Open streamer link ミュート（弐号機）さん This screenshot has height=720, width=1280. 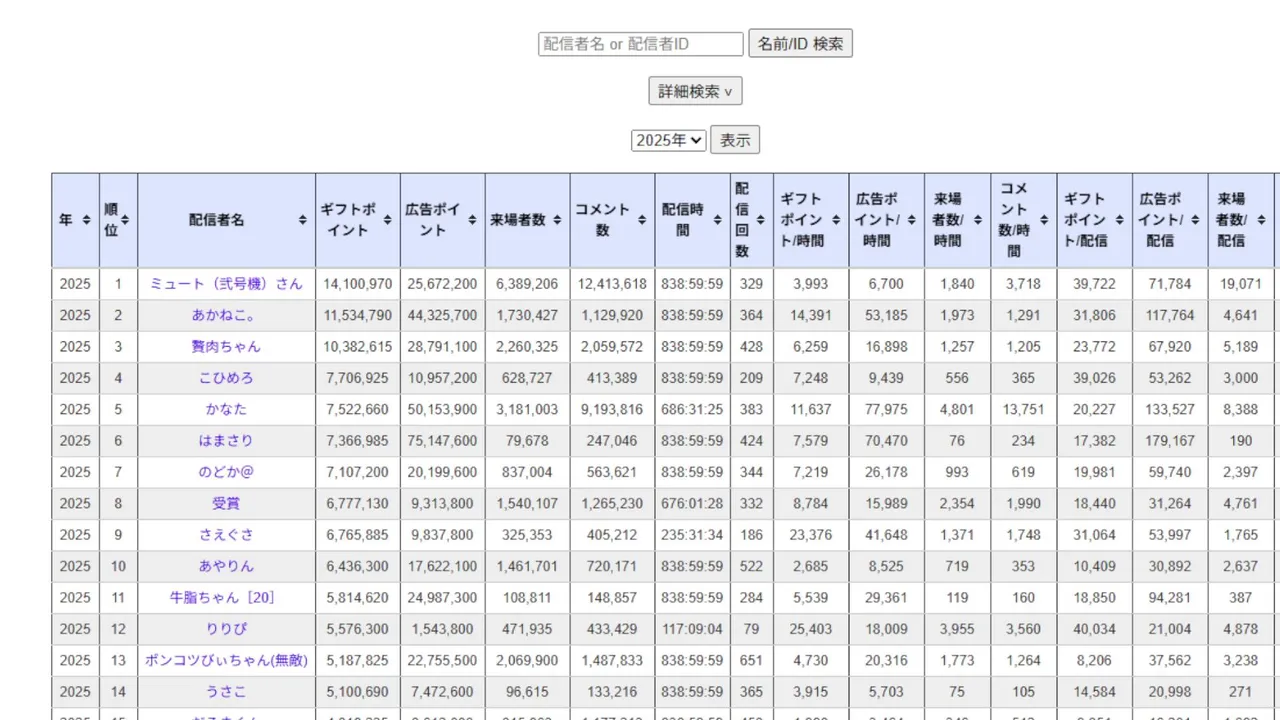[226, 284]
